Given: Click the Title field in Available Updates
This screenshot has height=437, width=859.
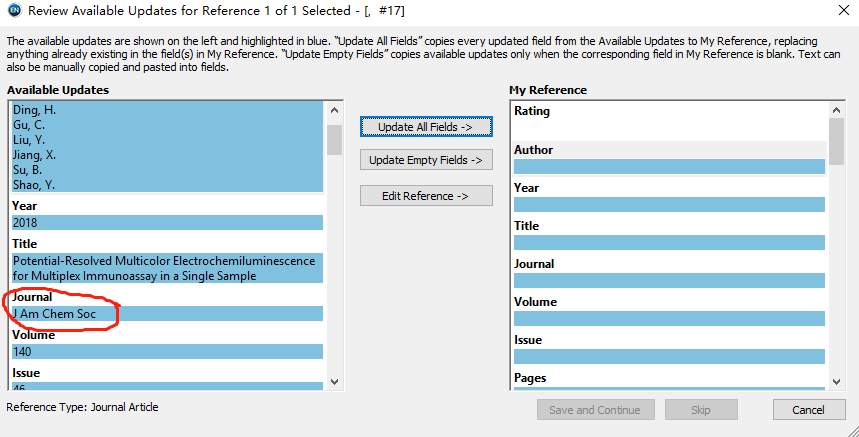Looking at the screenshot, I should coord(167,268).
